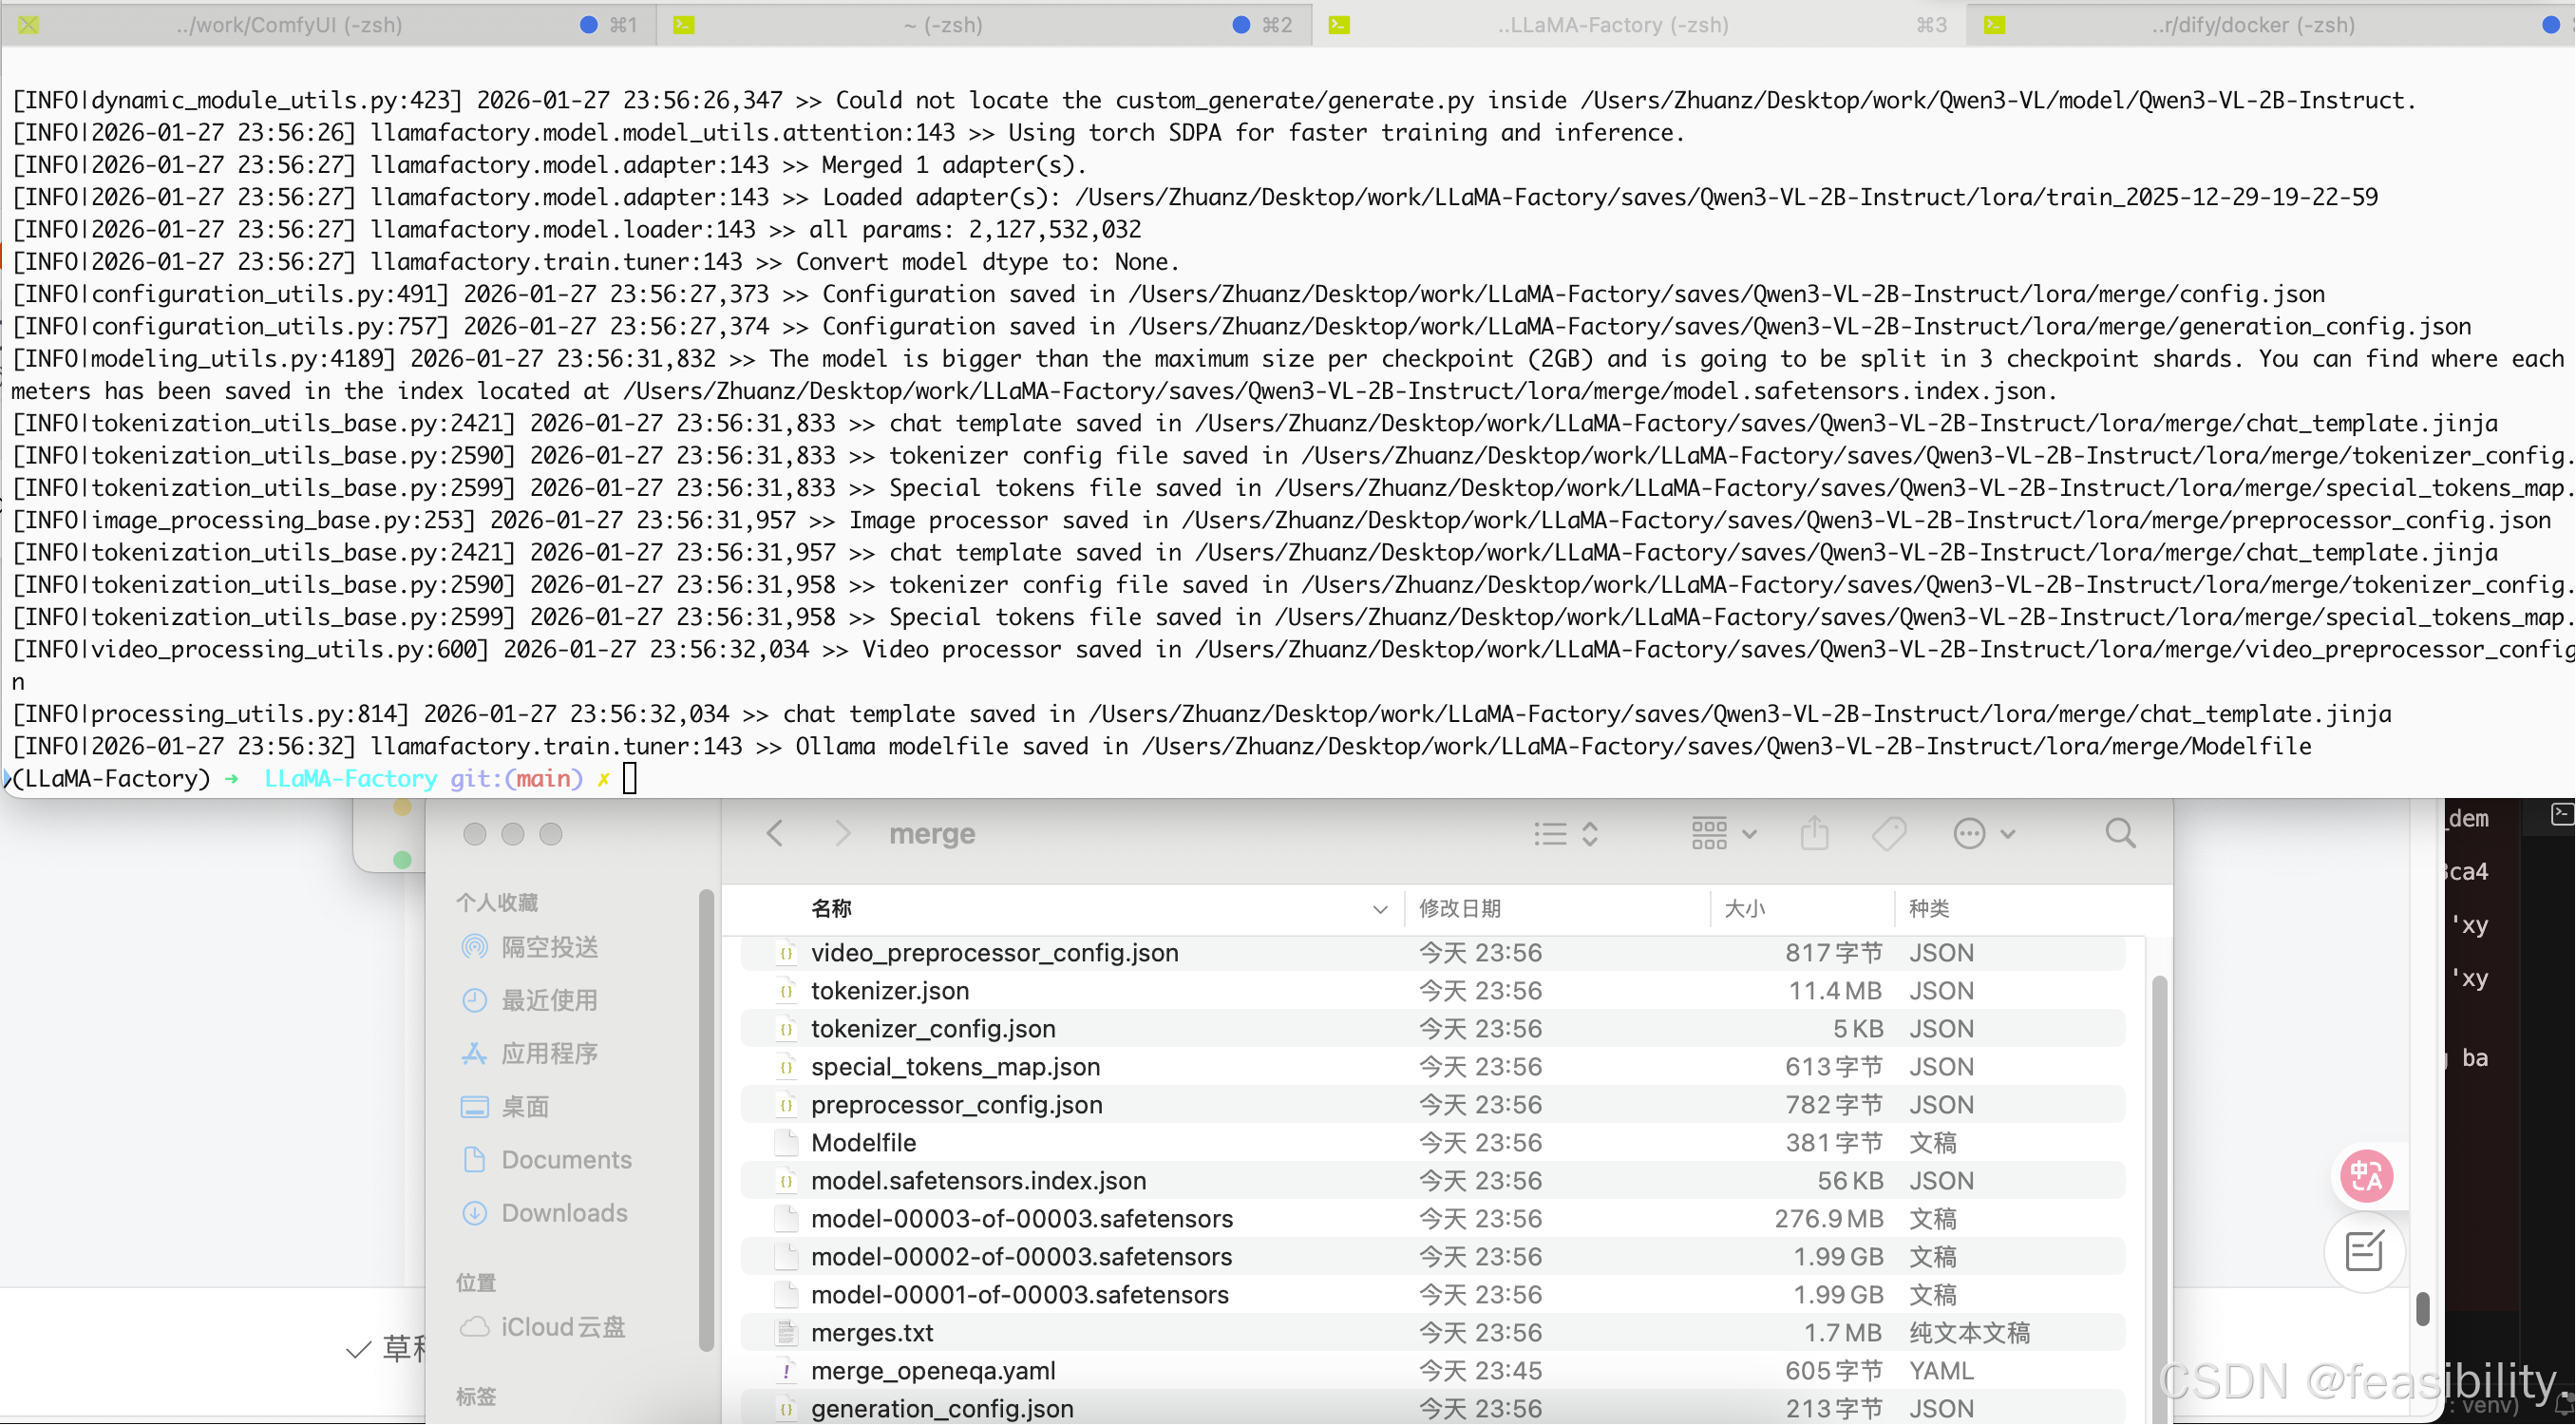
Task: Toggle name column sort order chevron
Action: [1380, 910]
